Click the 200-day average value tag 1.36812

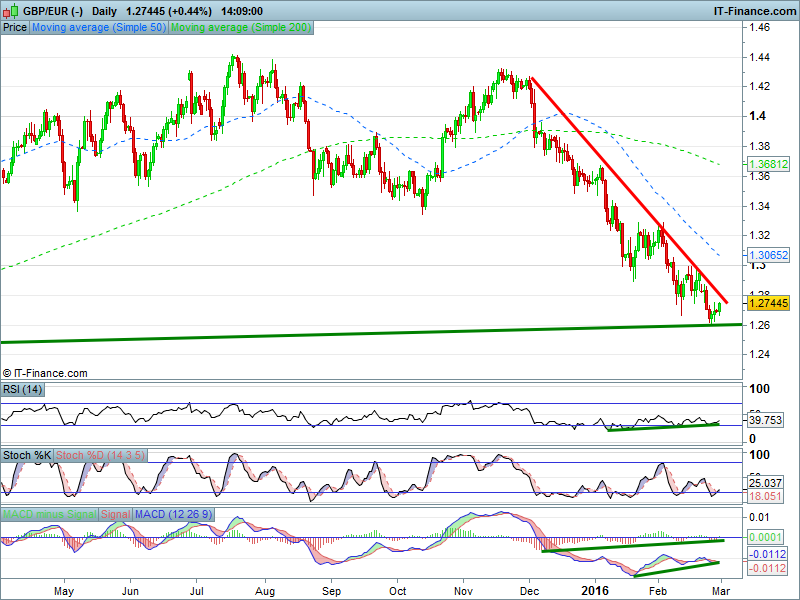(x=768, y=163)
